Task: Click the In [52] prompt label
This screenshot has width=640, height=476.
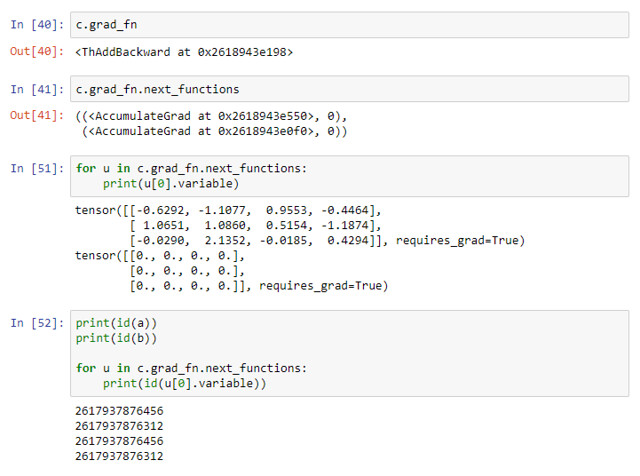Action: point(35,323)
